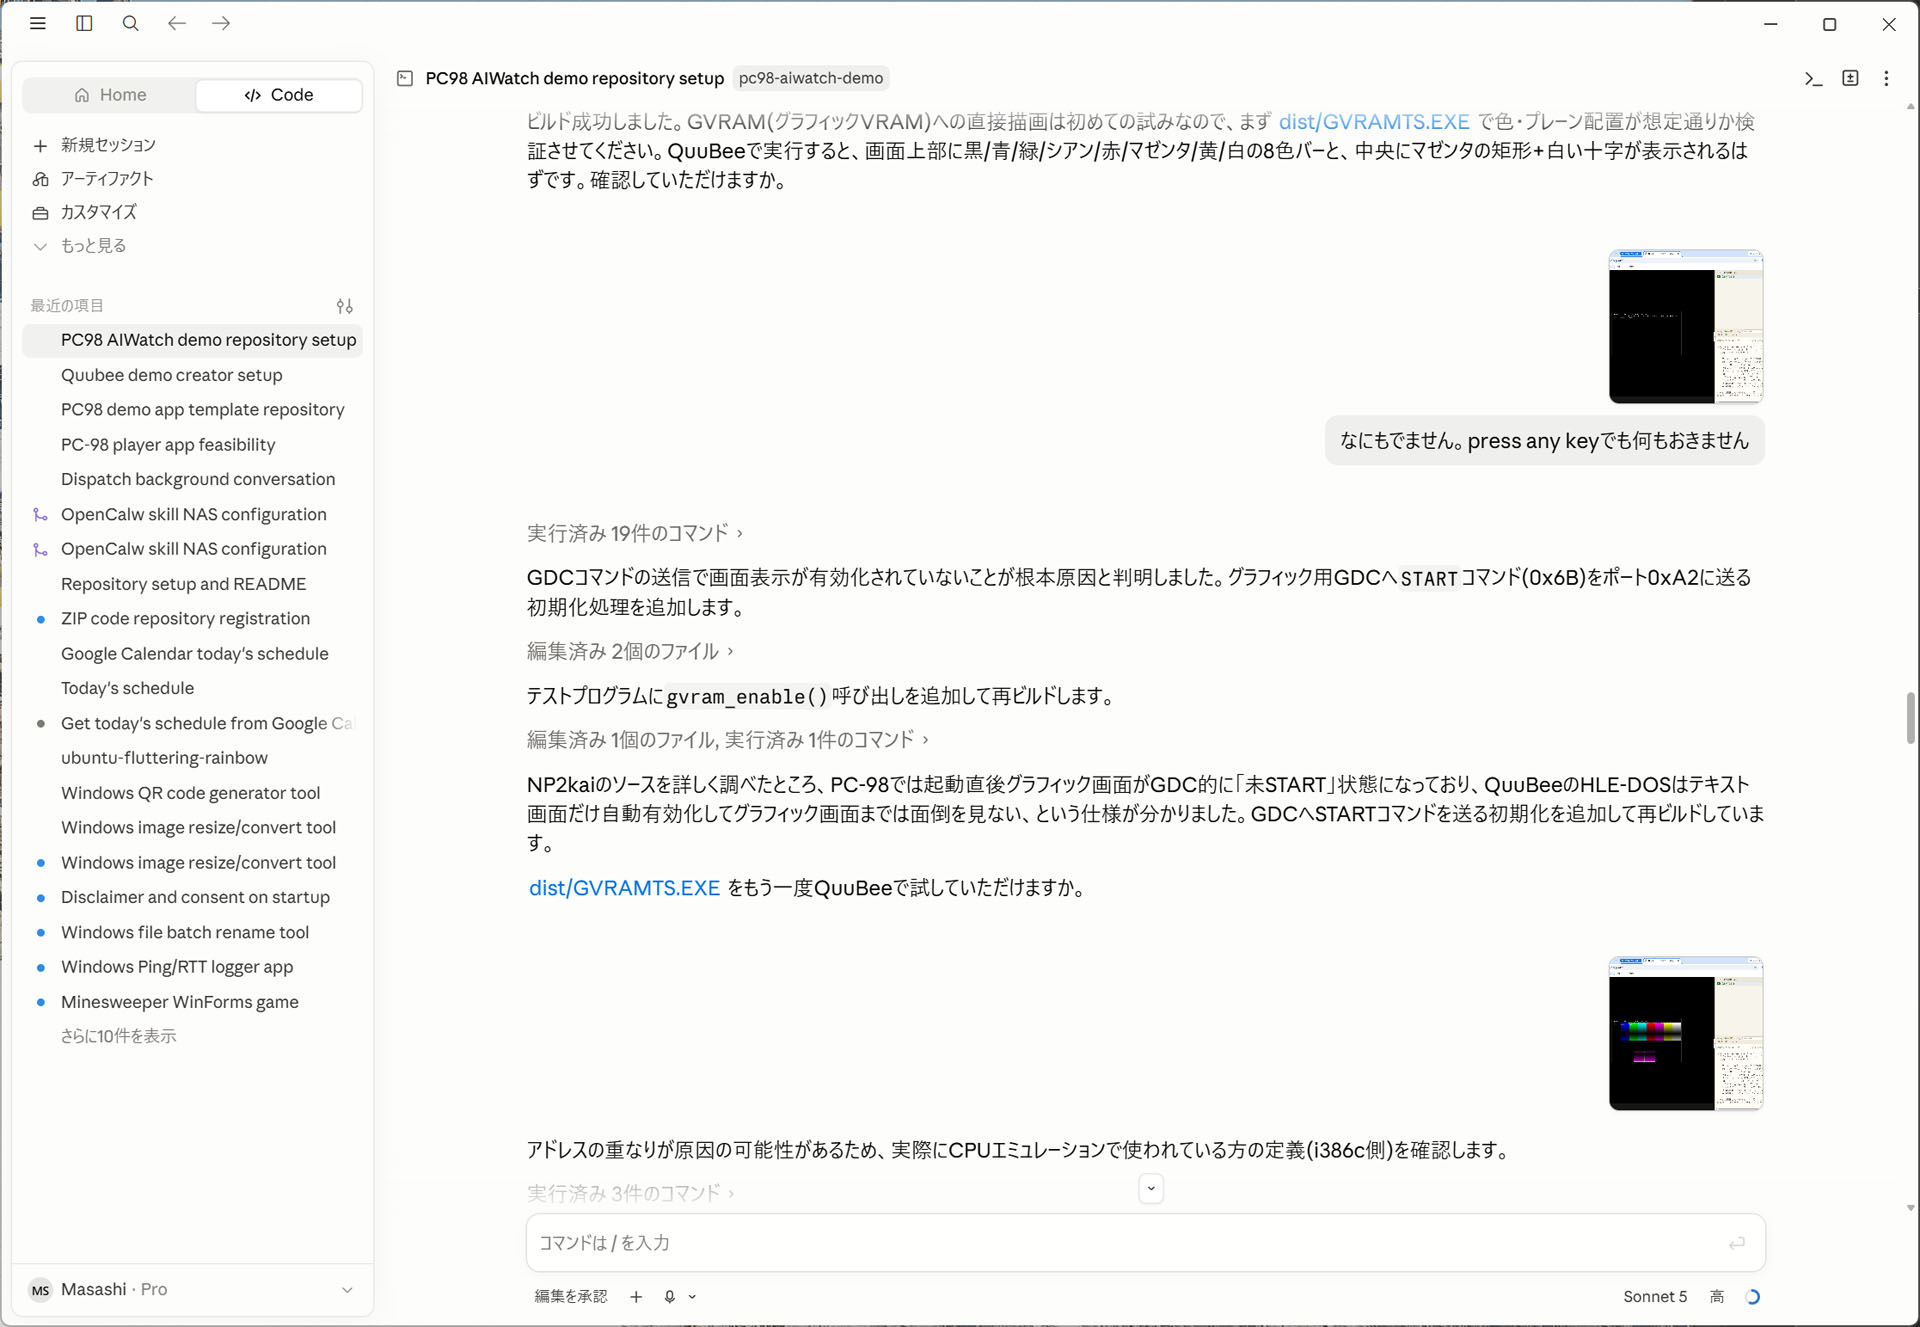The width and height of the screenshot is (1920, 1327).
Task: Open the Sonnet 5 model selector
Action: 1654,1297
